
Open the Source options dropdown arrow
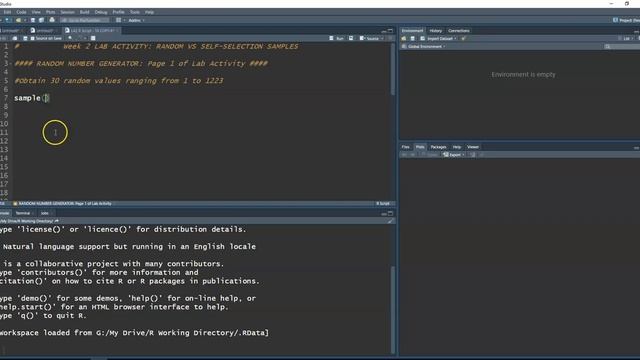[x=382, y=38]
